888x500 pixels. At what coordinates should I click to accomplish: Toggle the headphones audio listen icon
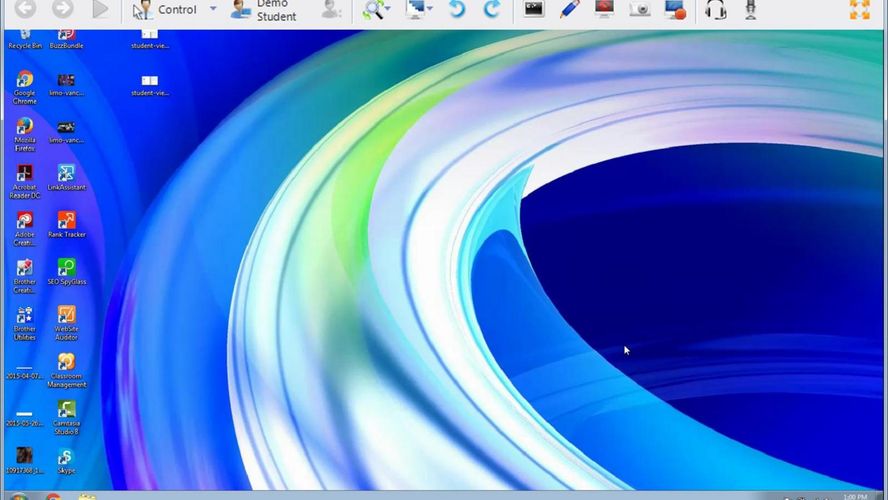coord(716,9)
